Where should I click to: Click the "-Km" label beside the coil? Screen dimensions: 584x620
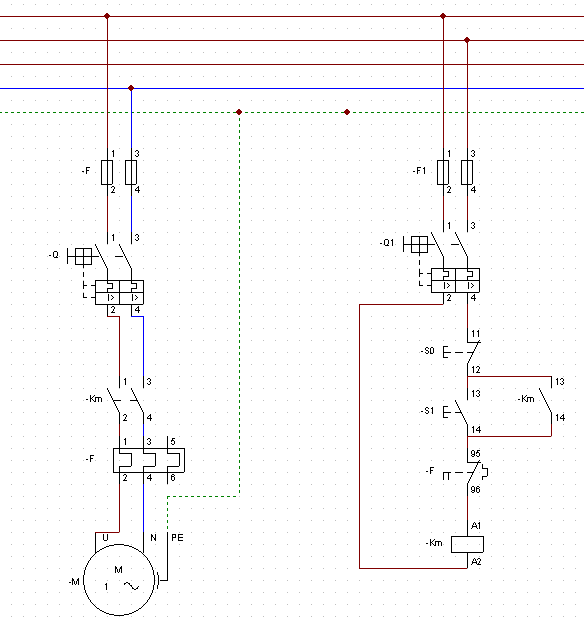click(434, 543)
